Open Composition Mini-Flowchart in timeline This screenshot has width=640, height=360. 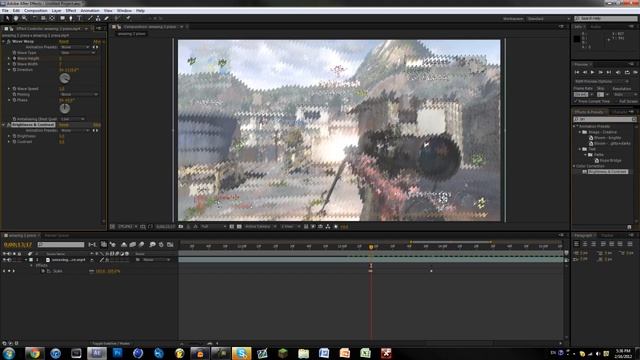(x=92, y=244)
